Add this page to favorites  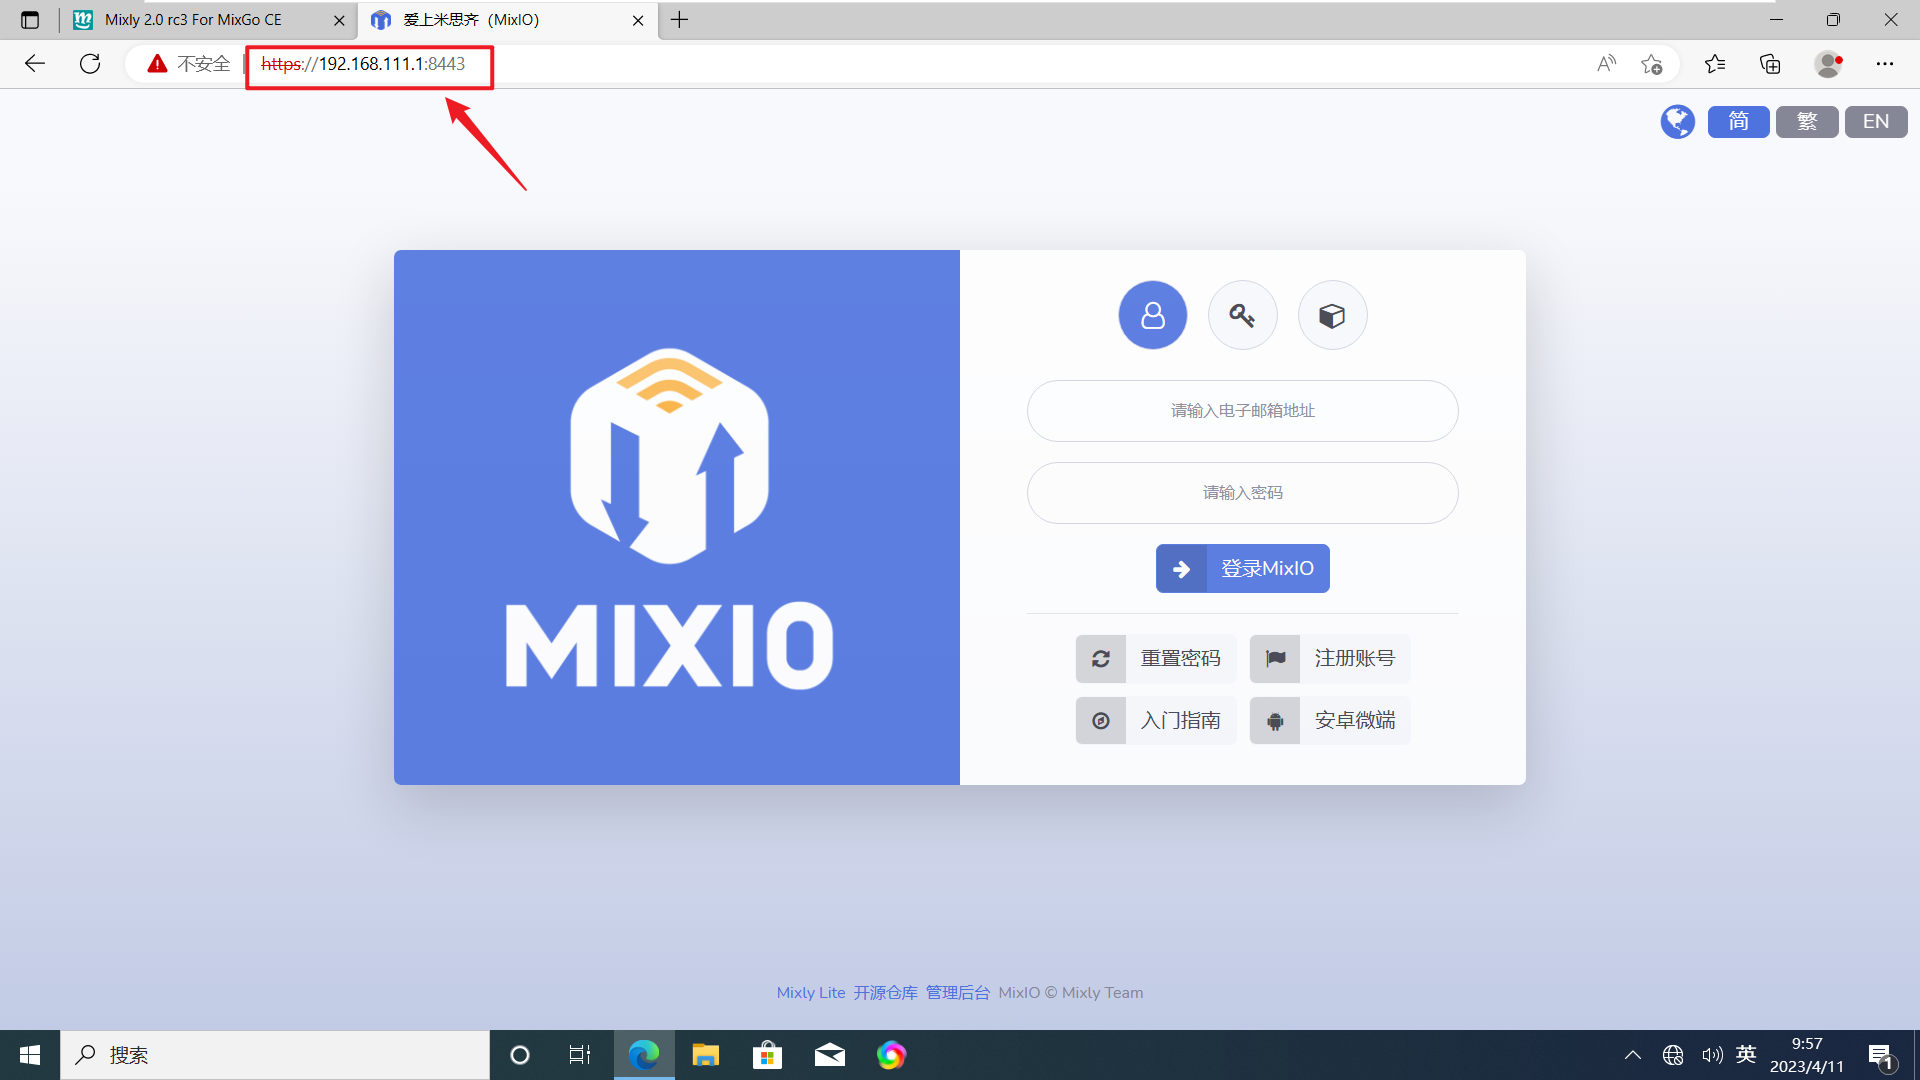point(1651,64)
